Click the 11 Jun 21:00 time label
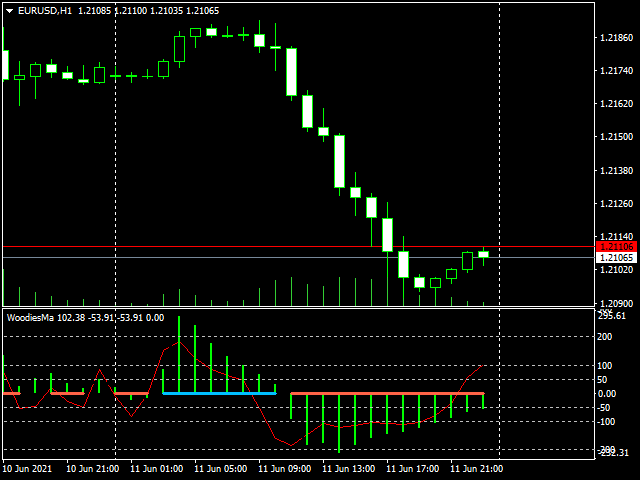 [x=477, y=469]
